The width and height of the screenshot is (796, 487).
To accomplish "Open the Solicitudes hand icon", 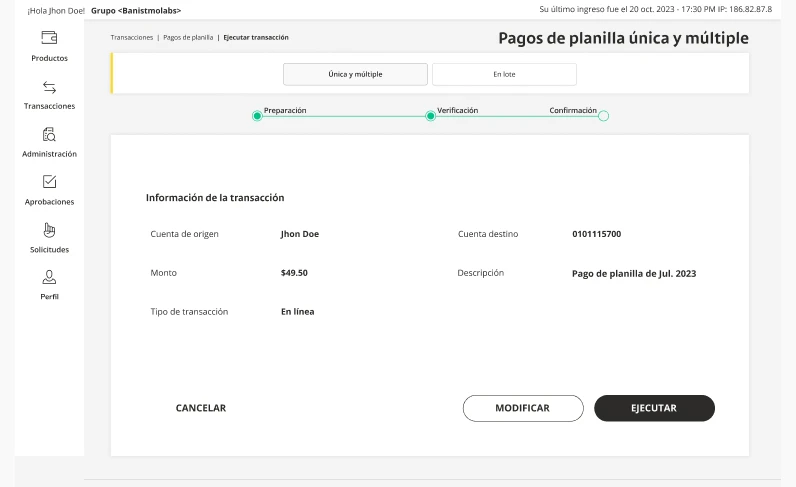I will pyautogui.click(x=49, y=230).
